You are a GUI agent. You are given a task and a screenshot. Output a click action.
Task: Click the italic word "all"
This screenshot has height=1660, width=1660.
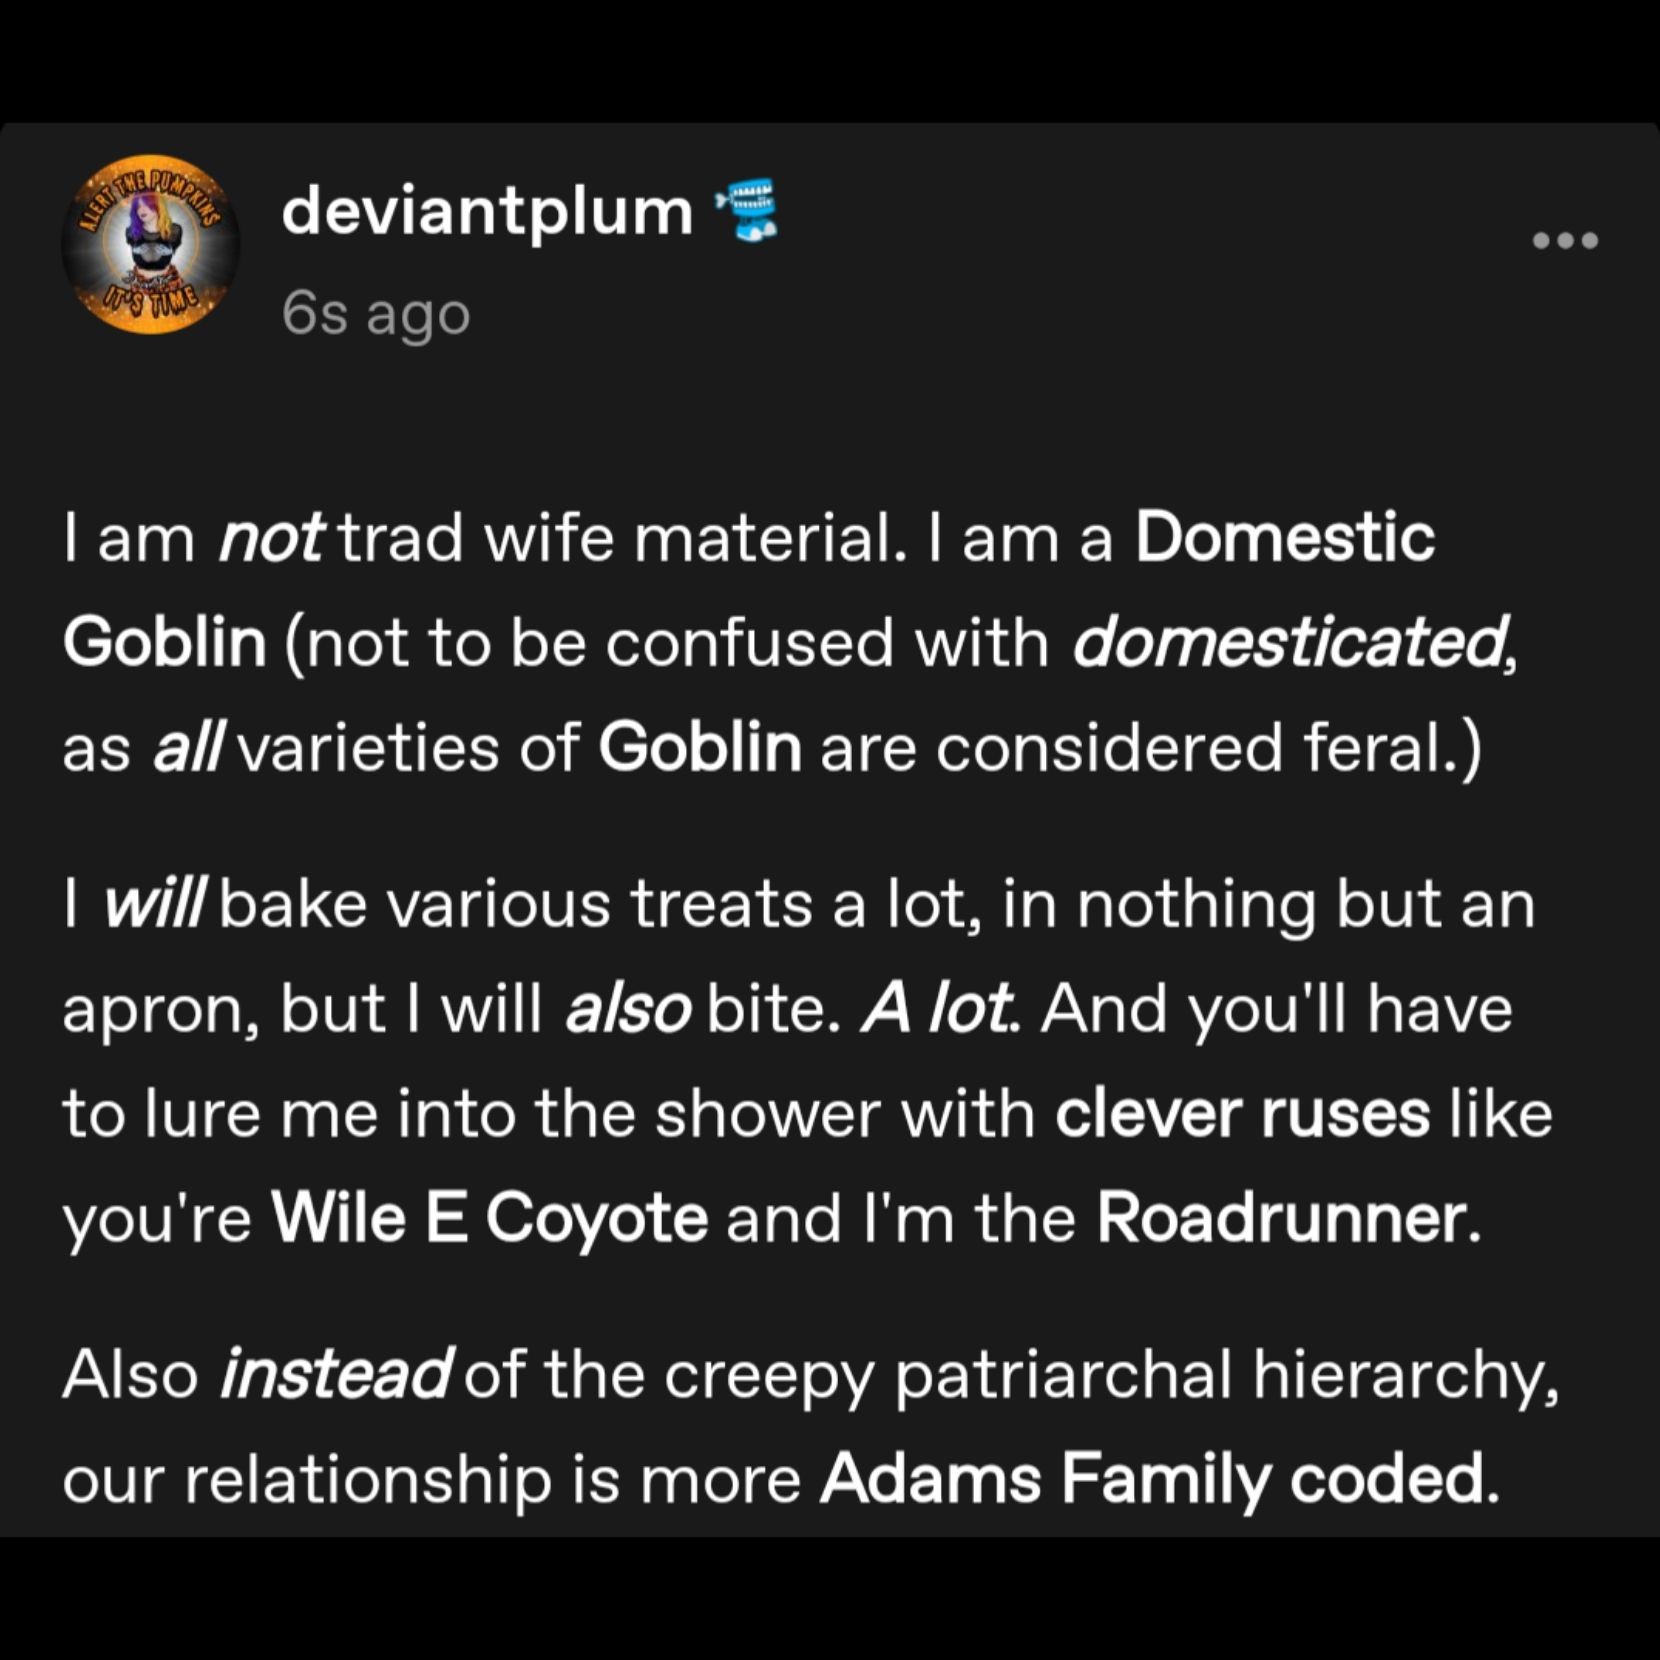point(186,748)
